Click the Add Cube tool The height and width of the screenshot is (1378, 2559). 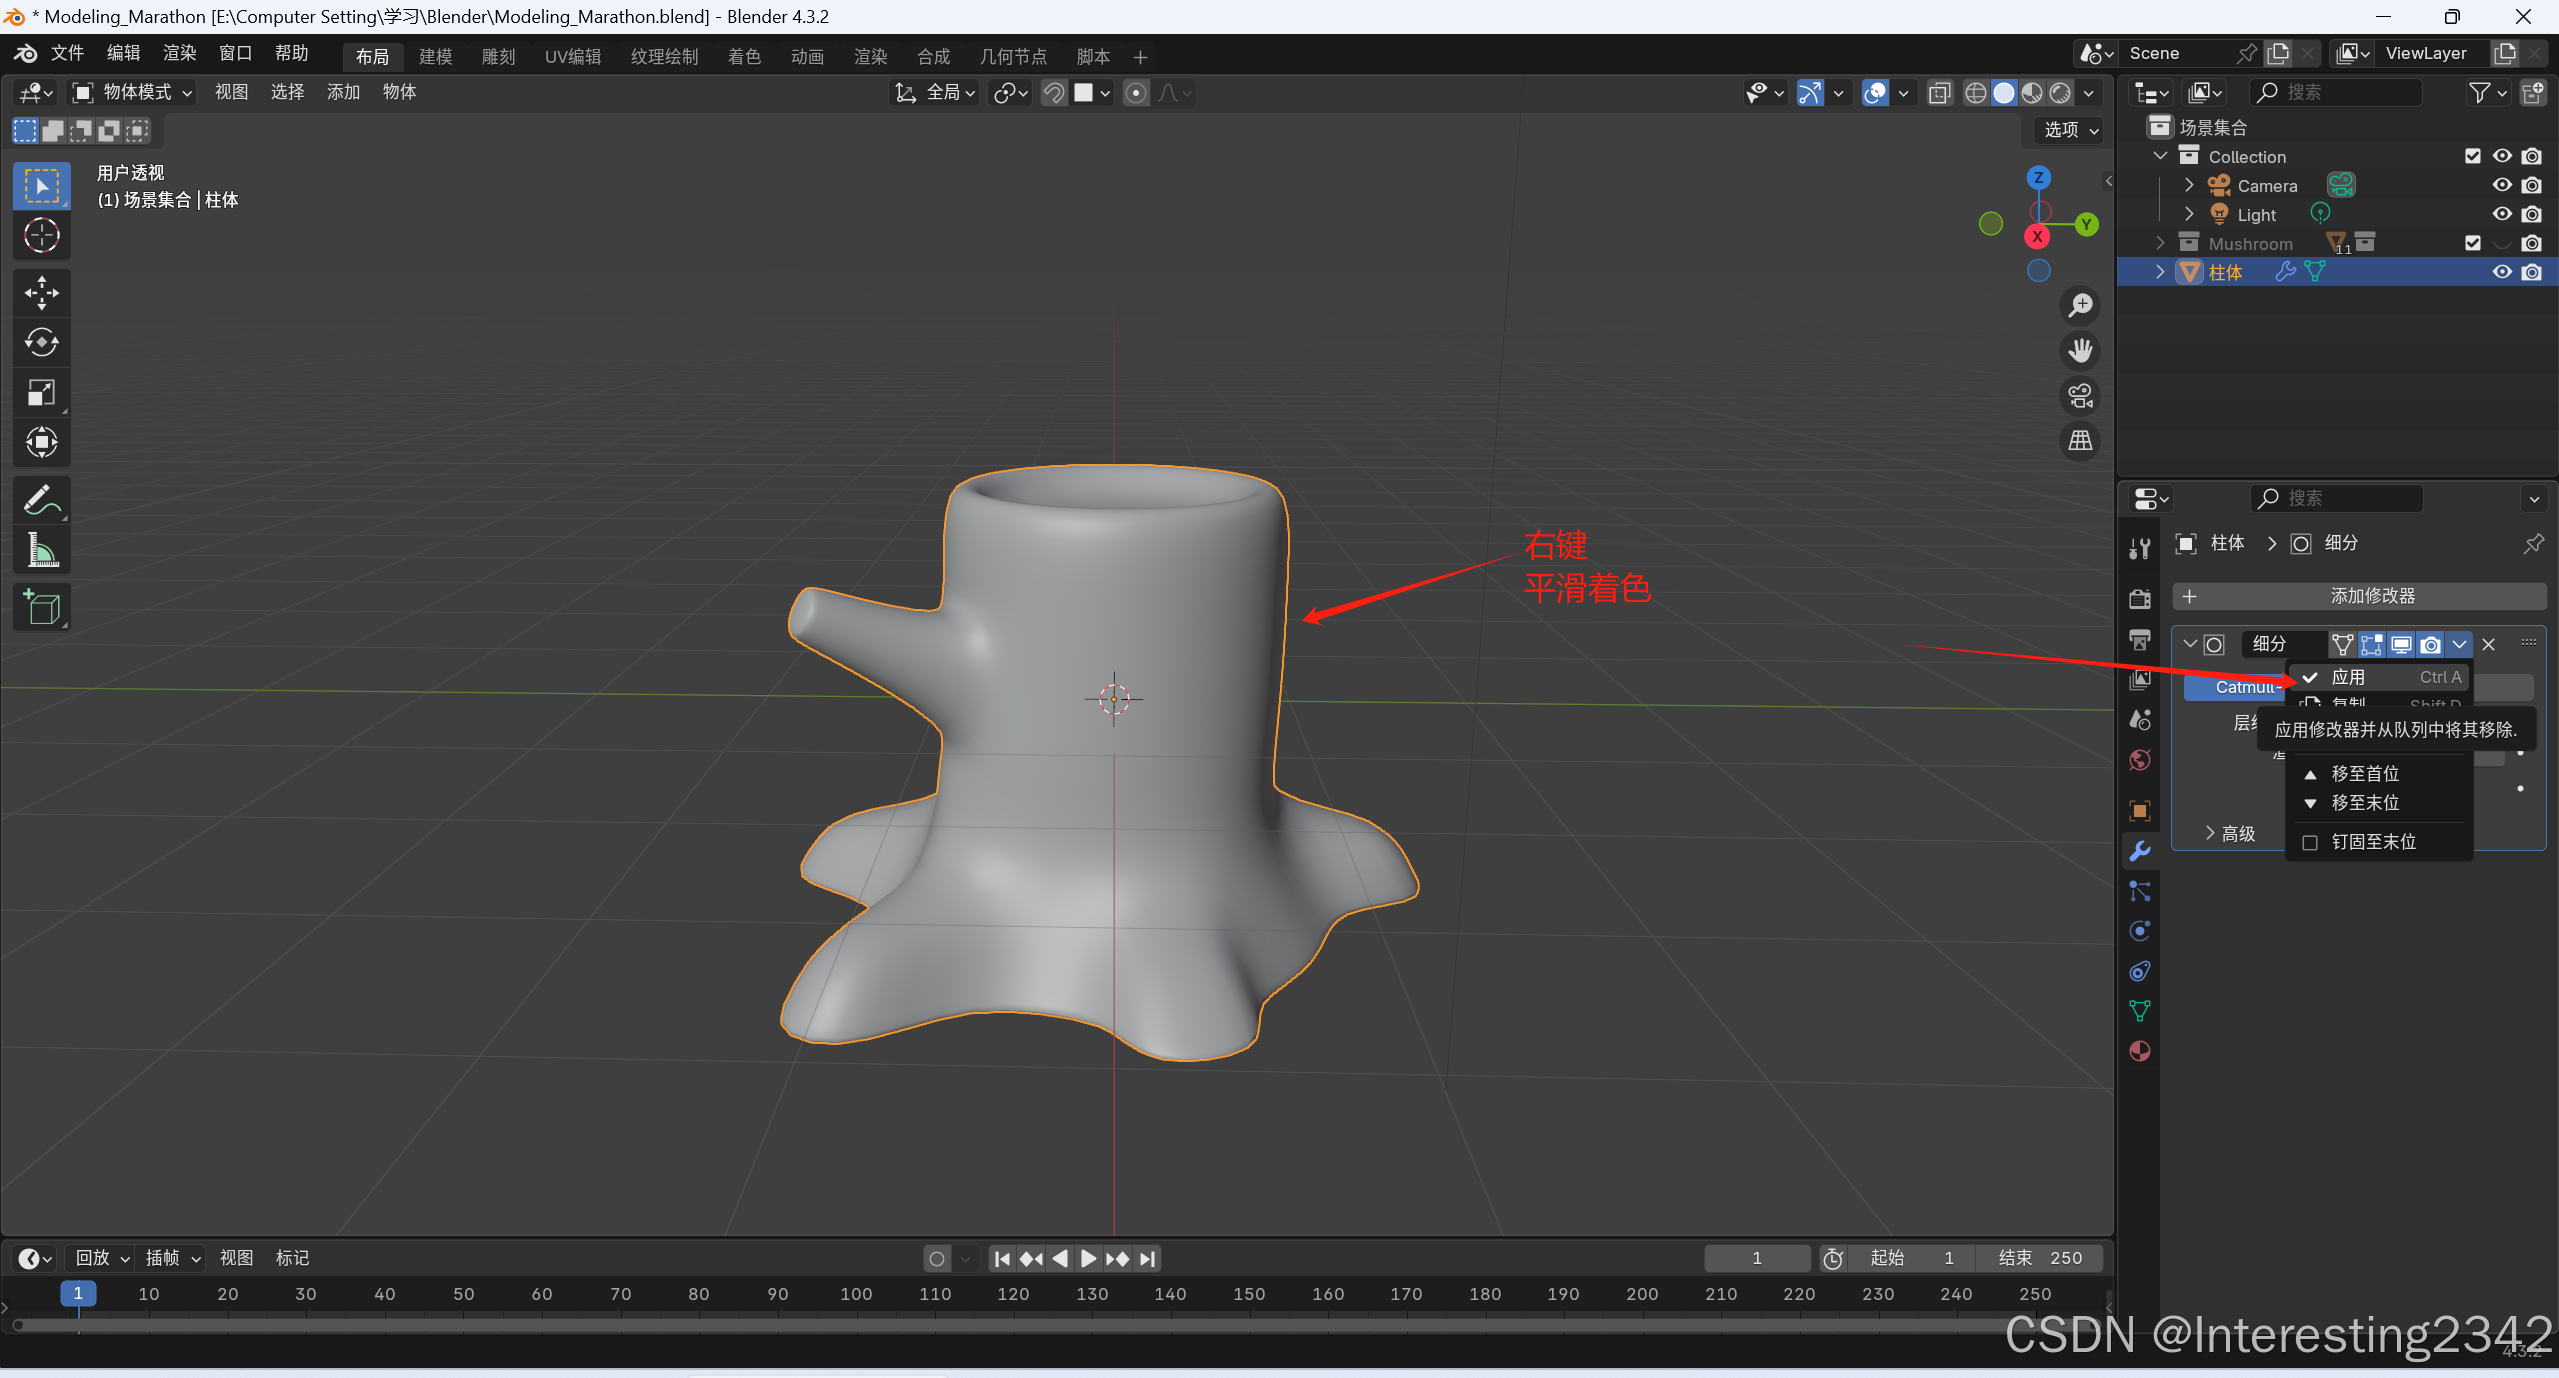click(x=41, y=607)
